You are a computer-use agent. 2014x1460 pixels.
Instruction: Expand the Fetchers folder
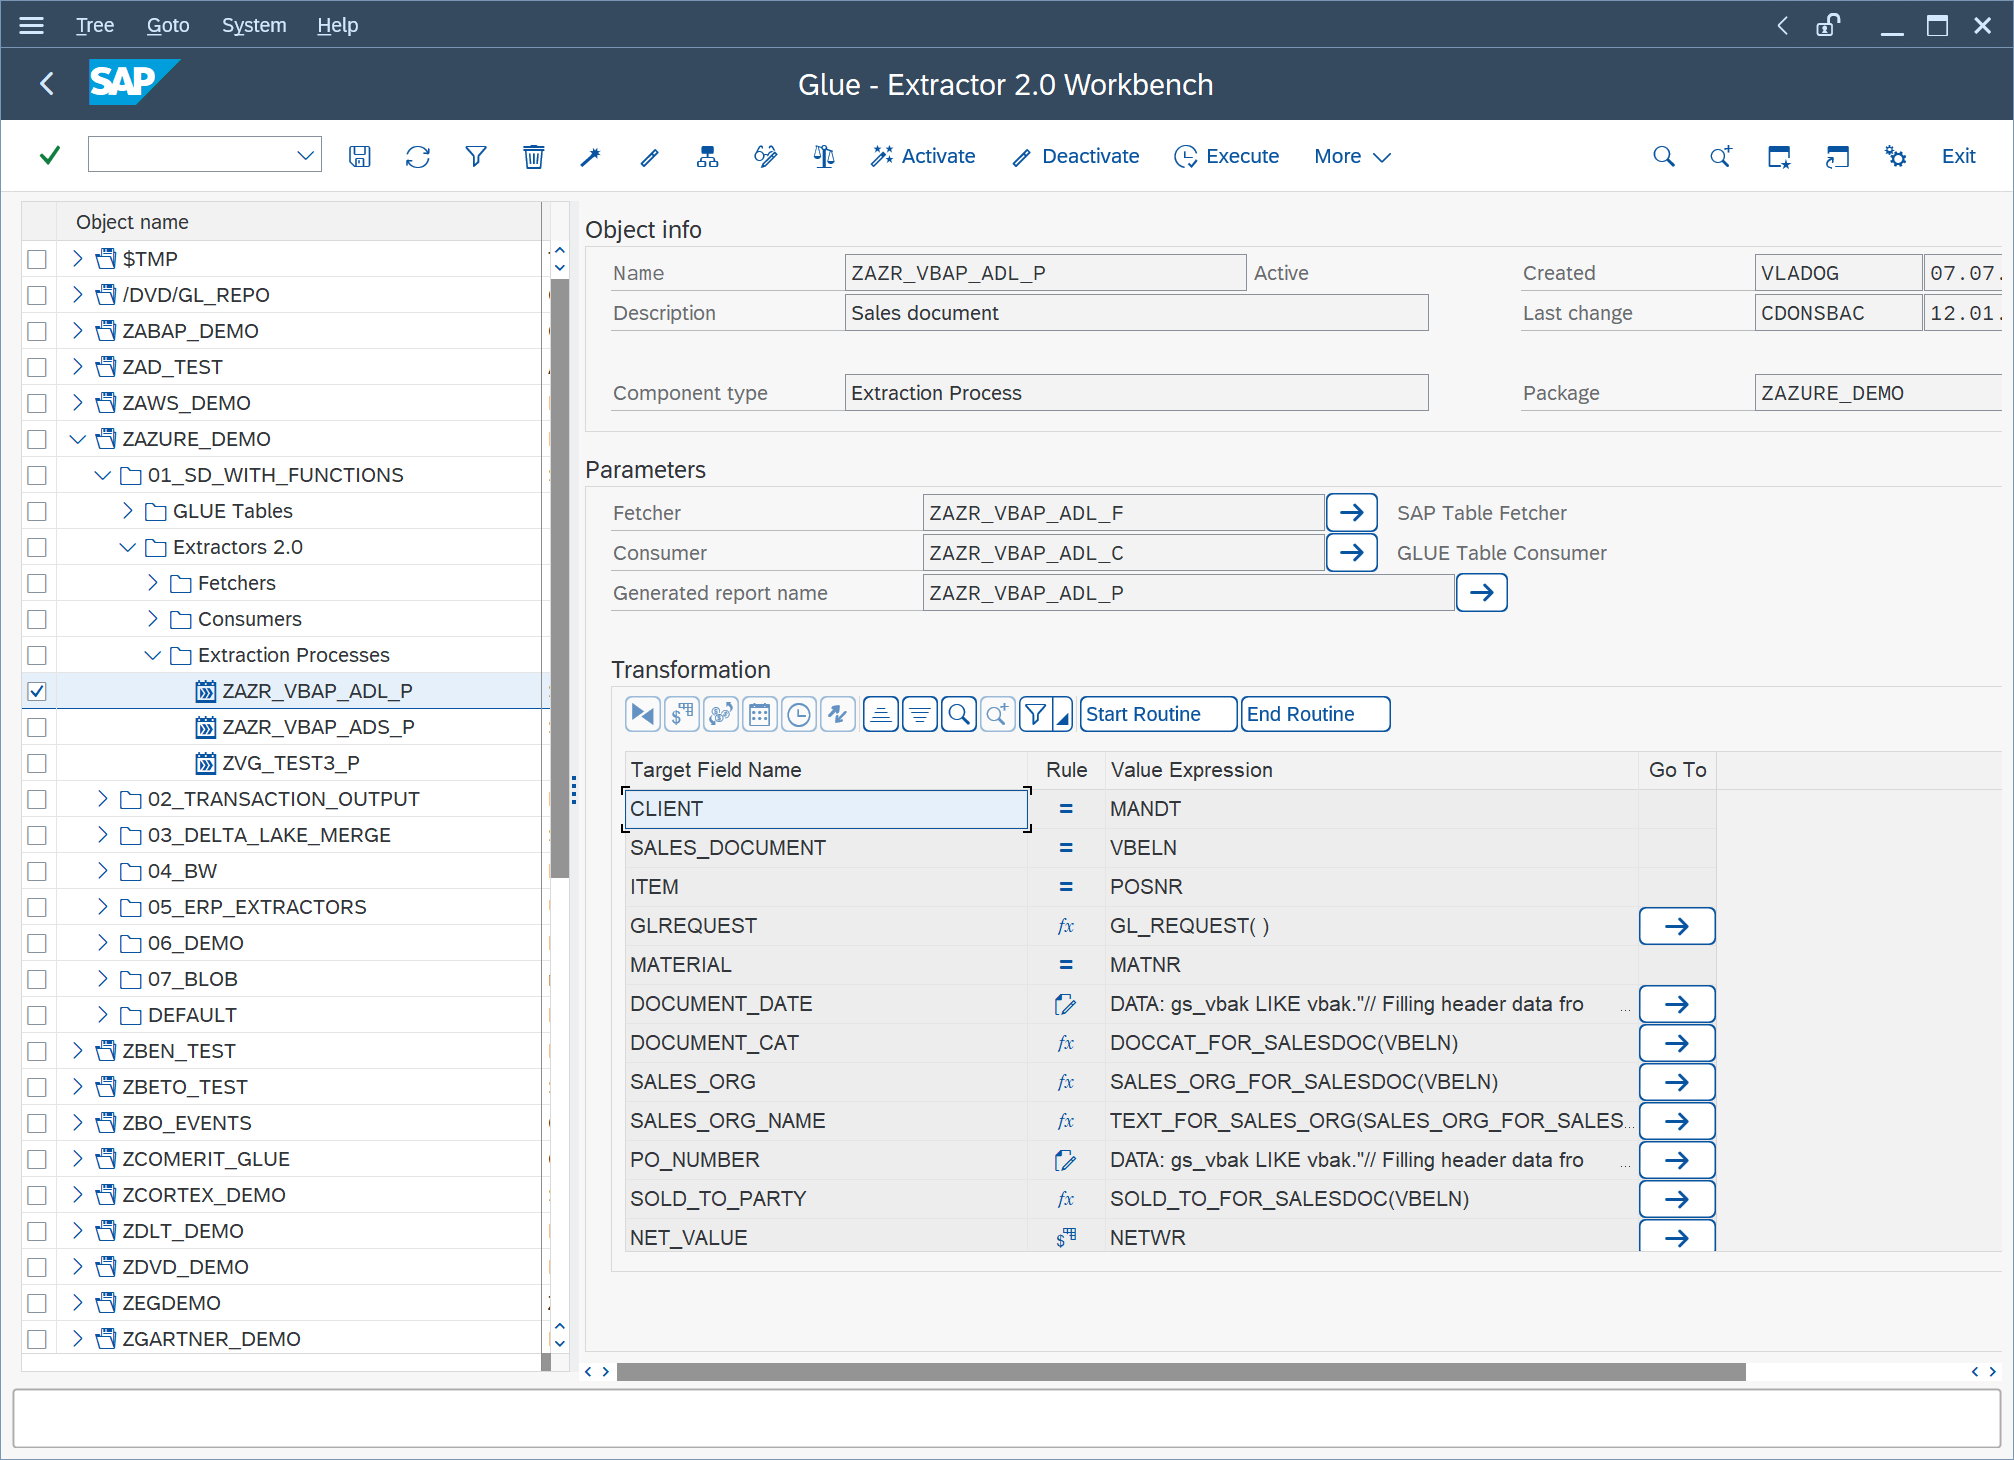[153, 583]
